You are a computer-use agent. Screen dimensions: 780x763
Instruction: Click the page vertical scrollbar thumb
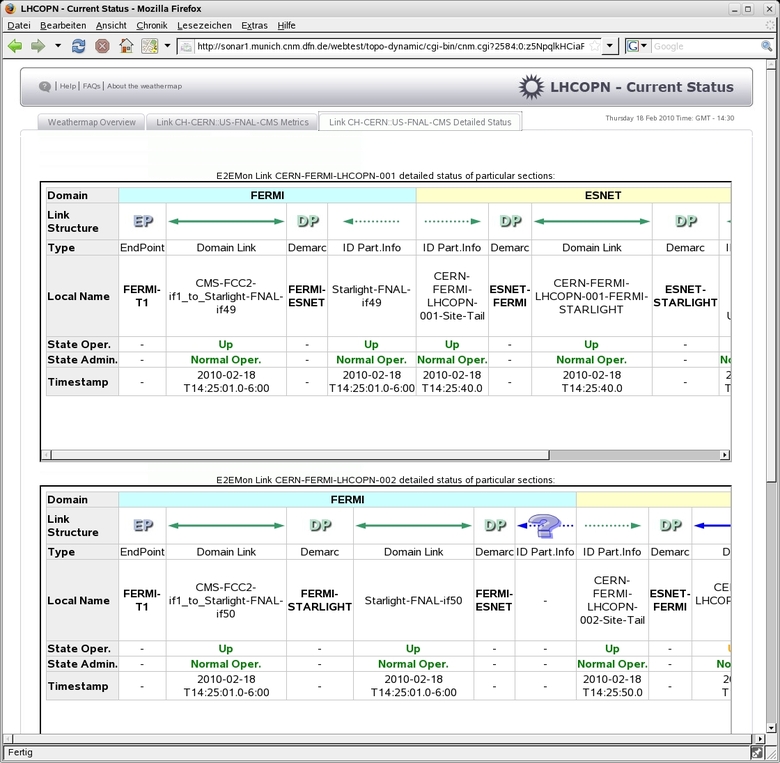pos(771,275)
